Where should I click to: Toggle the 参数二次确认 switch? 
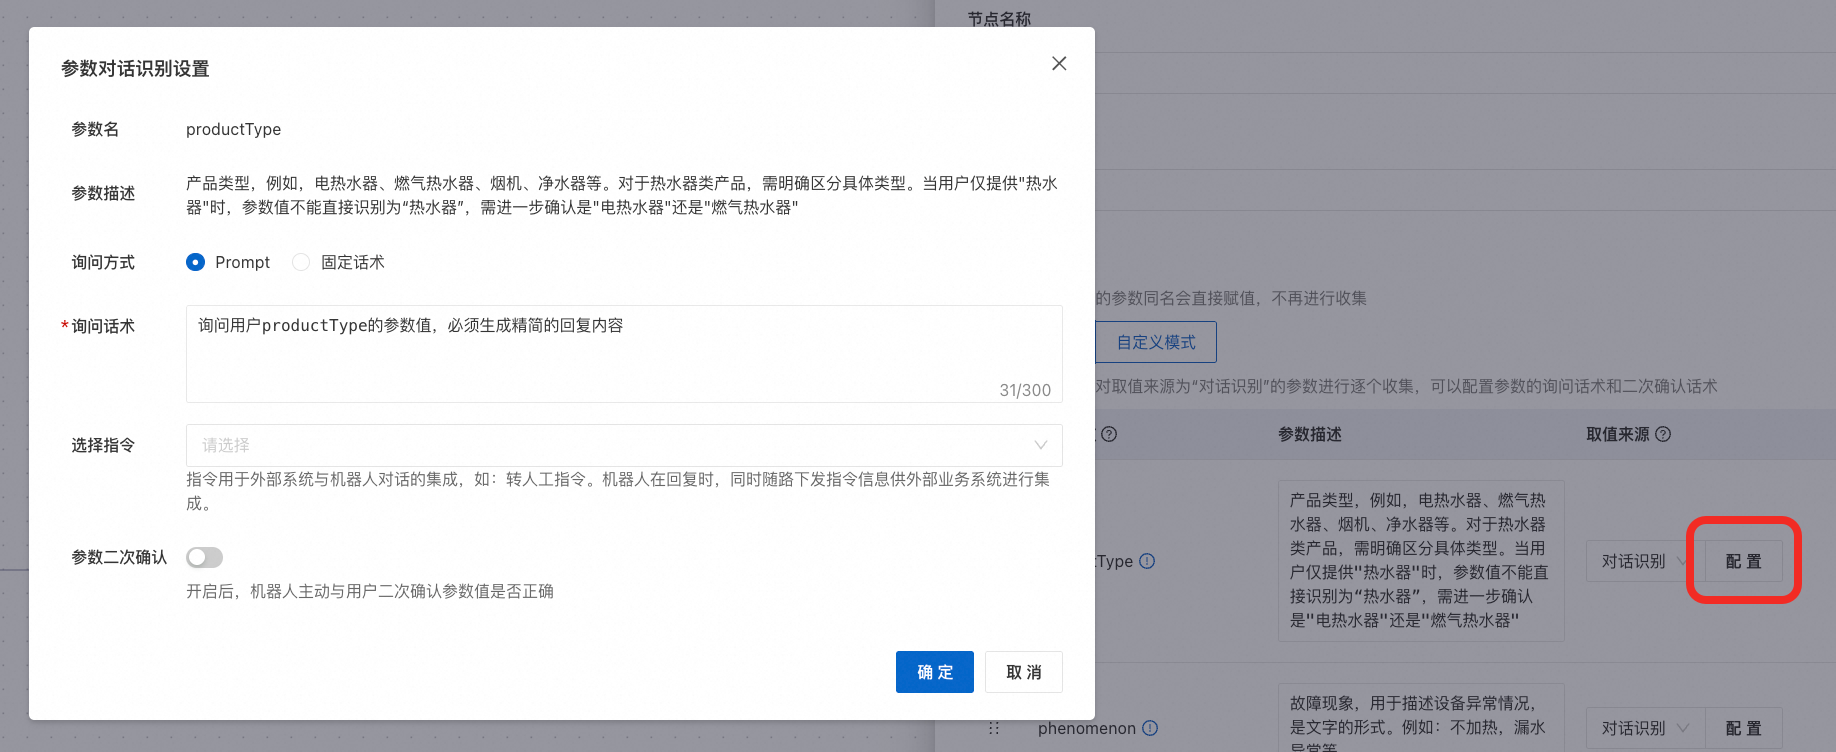tap(205, 557)
